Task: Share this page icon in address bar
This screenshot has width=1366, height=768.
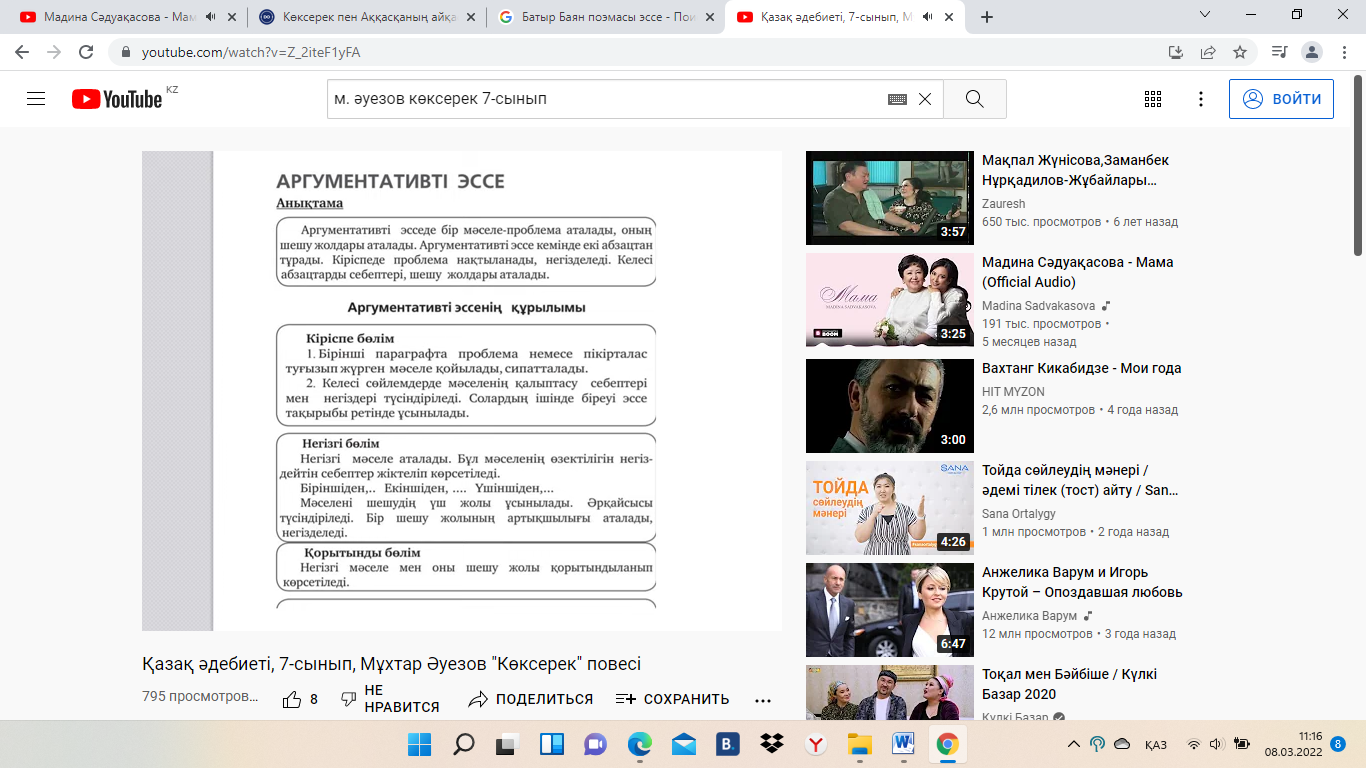Action: coord(1208,52)
